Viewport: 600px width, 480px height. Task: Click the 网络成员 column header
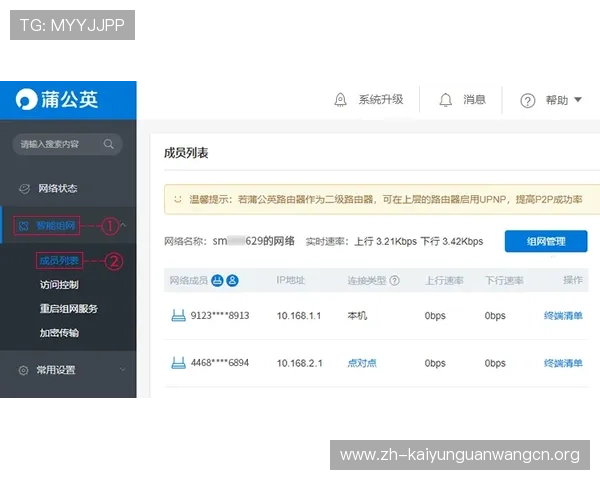tap(189, 281)
